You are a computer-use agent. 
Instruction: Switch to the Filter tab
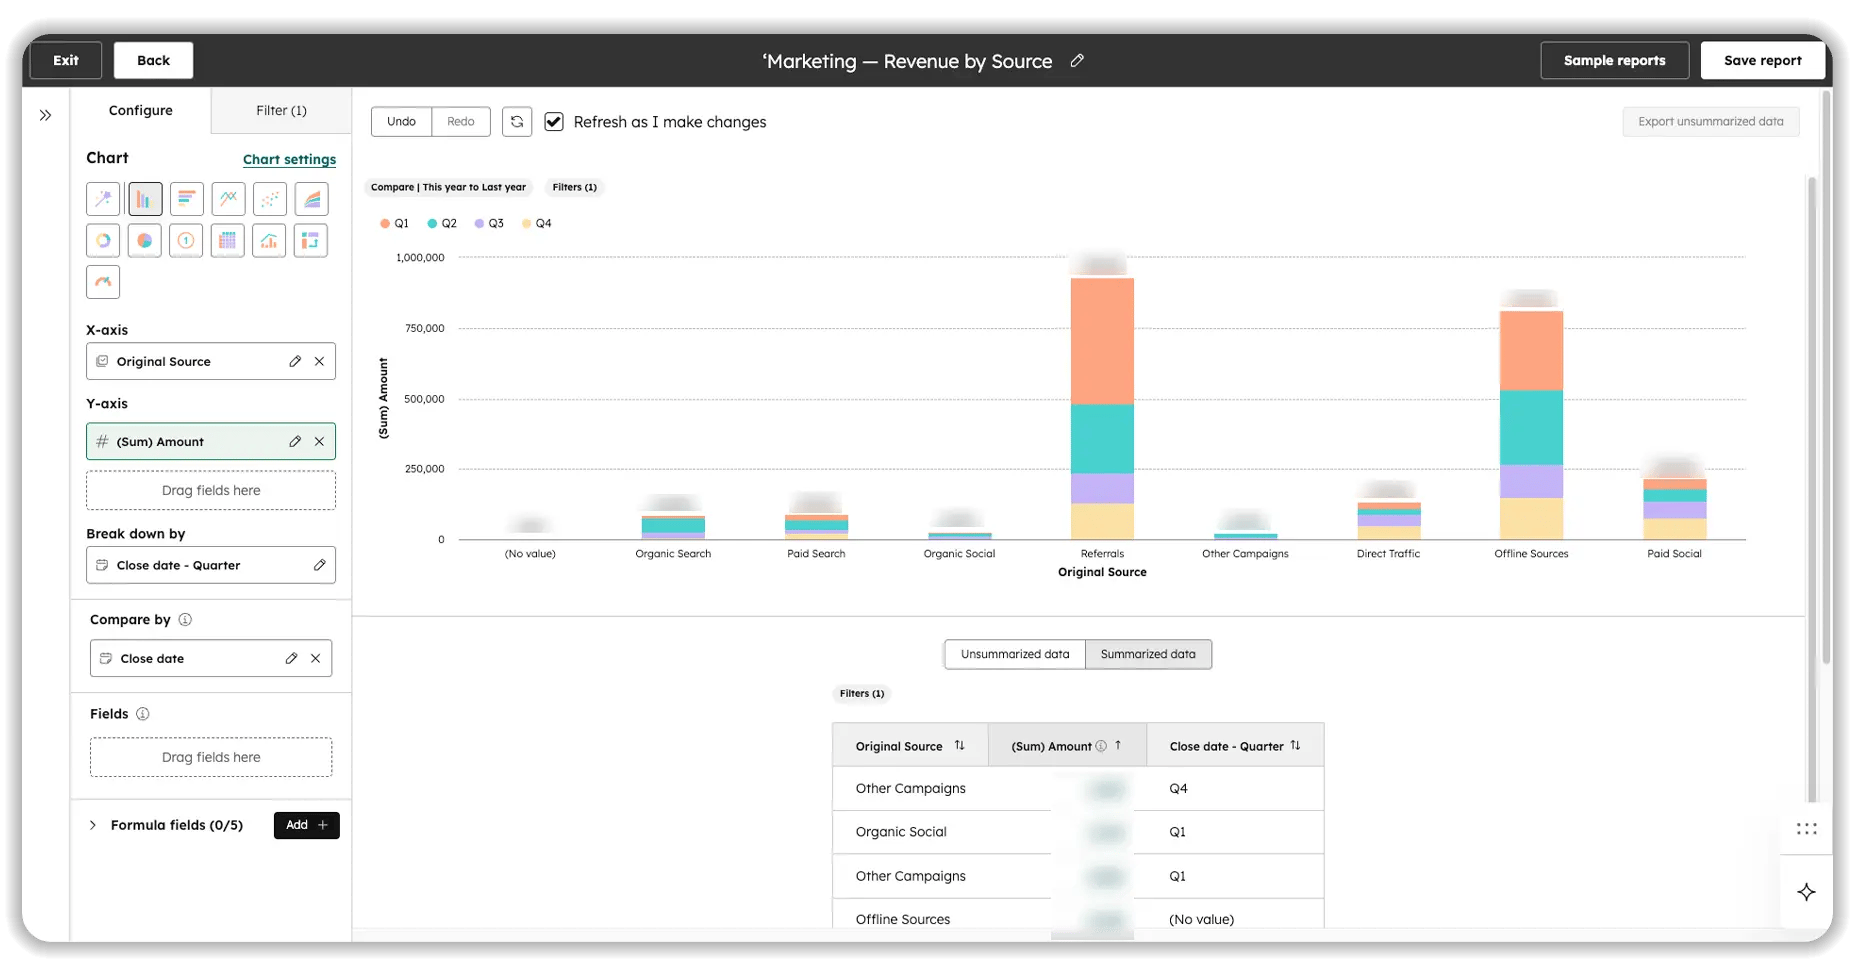[x=281, y=110]
